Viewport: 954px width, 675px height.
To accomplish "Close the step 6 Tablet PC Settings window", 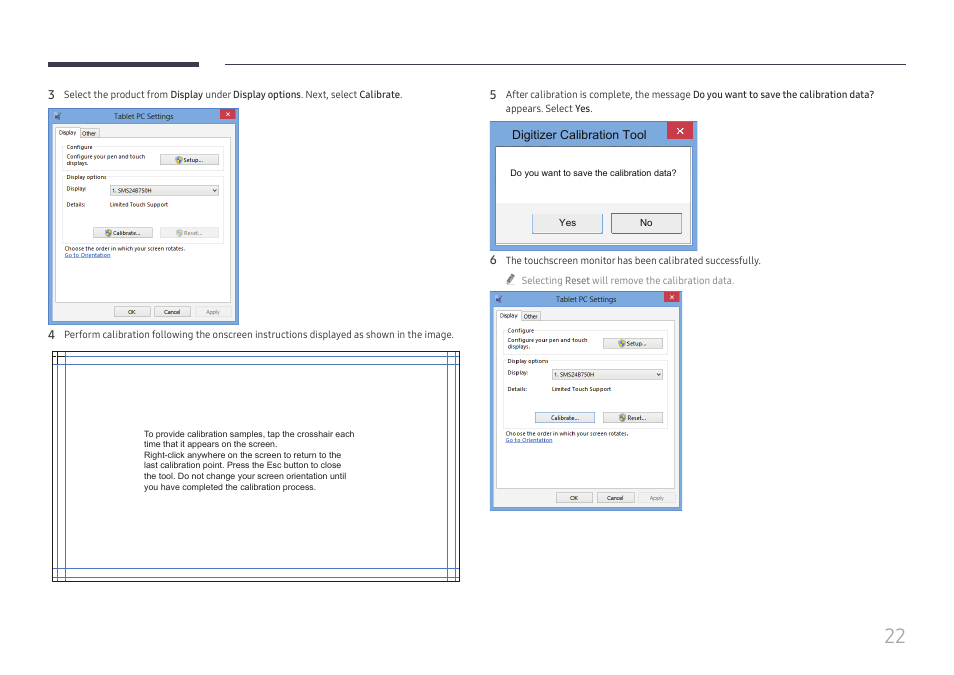I will (x=672, y=297).
